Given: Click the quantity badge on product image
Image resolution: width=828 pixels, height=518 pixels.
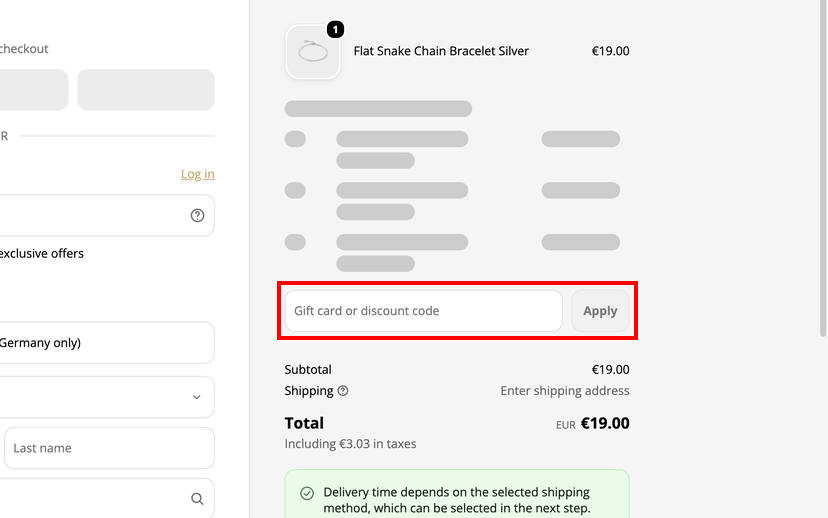Looking at the screenshot, I should click(335, 30).
